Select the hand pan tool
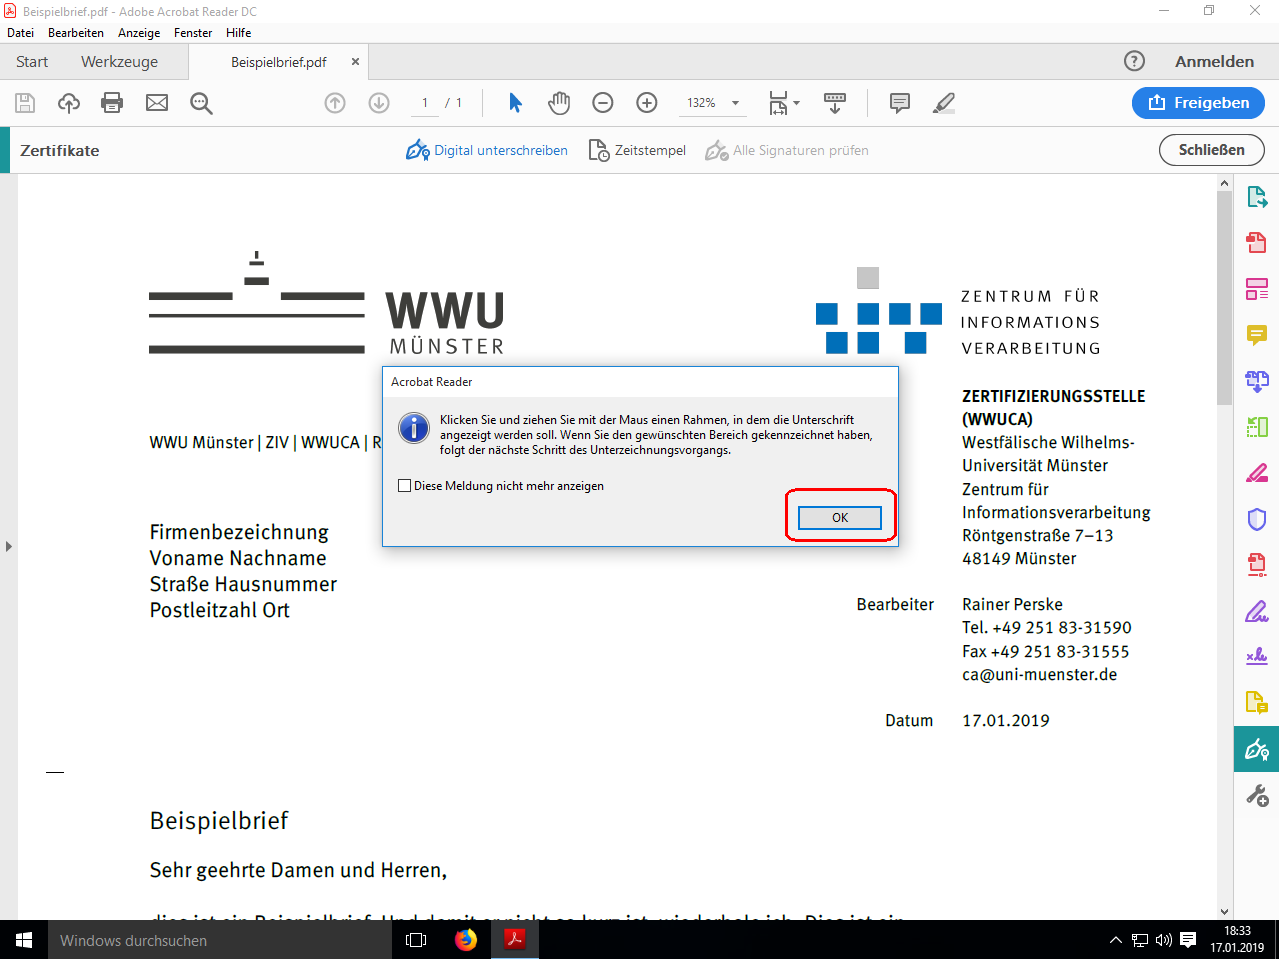Screen dimensions: 1279x959 pos(559,103)
